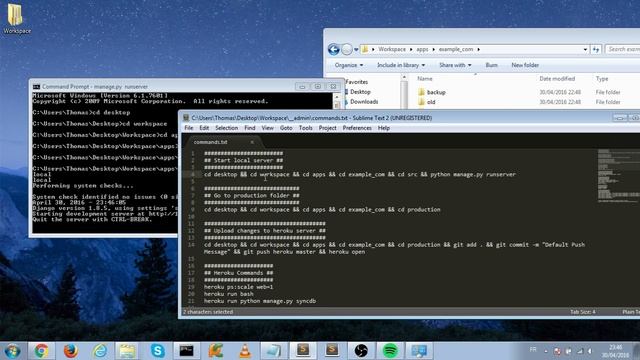Open the last taskbar app icon after Spotify
The width and height of the screenshot is (640, 360).
coord(419,351)
